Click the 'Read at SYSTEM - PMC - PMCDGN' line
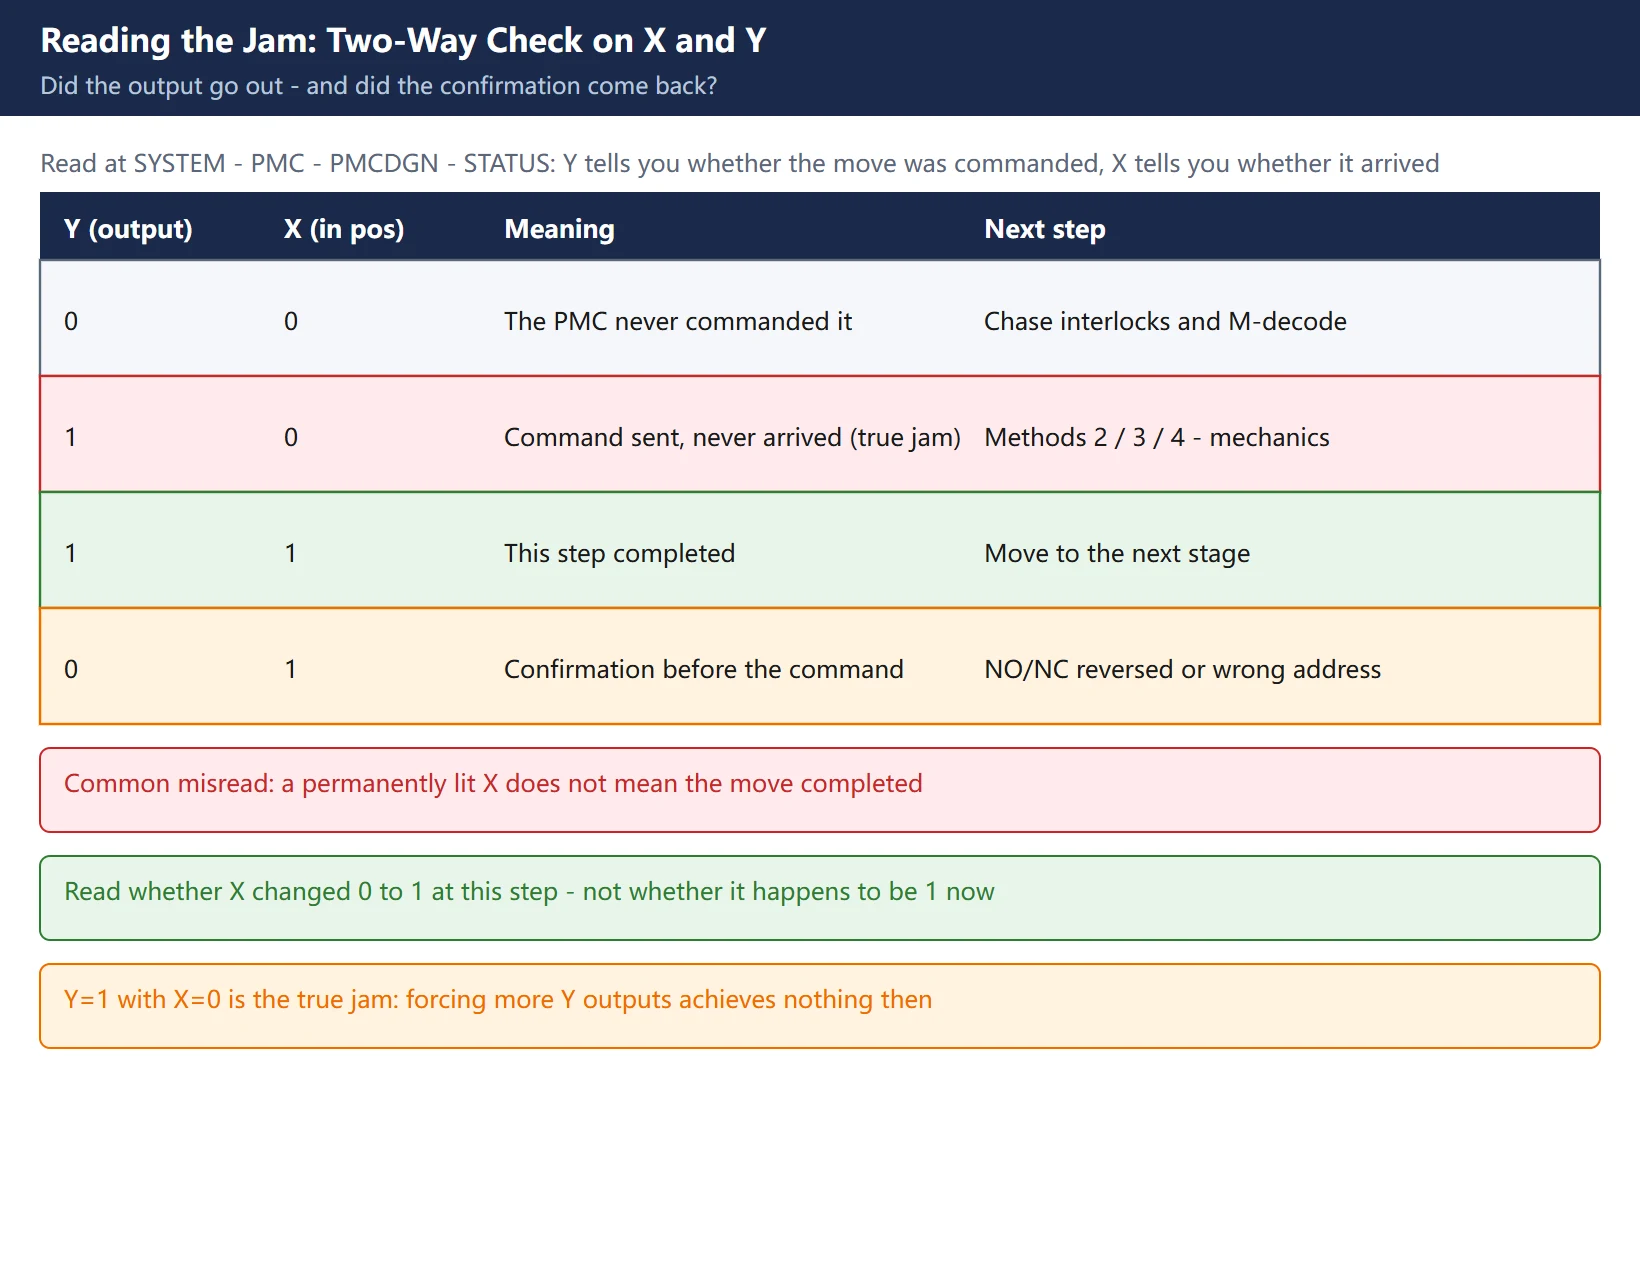 coord(739,164)
